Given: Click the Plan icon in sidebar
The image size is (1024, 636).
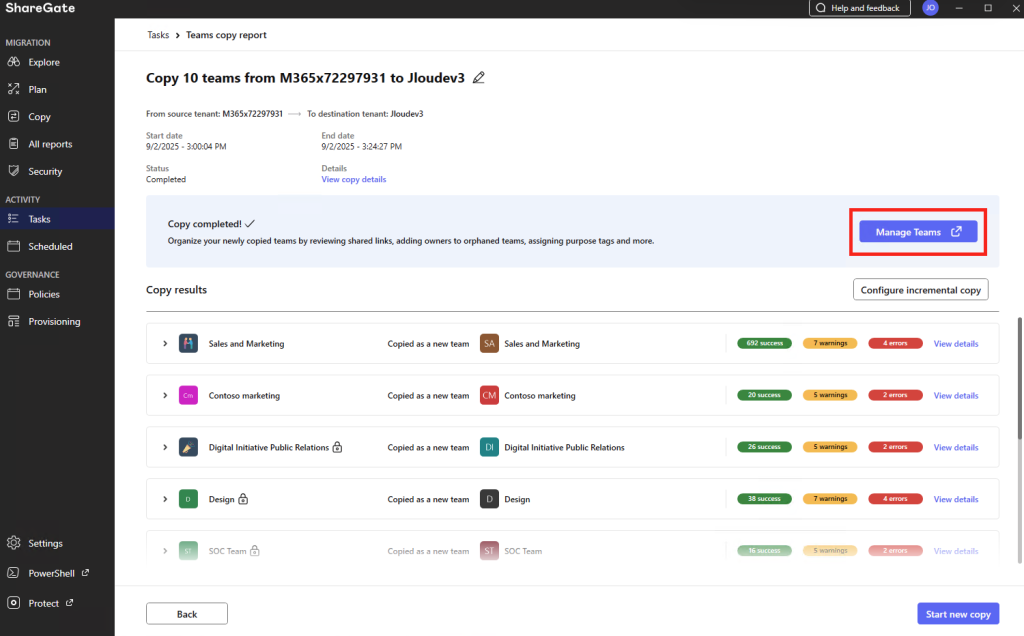Looking at the screenshot, I should tap(14, 89).
